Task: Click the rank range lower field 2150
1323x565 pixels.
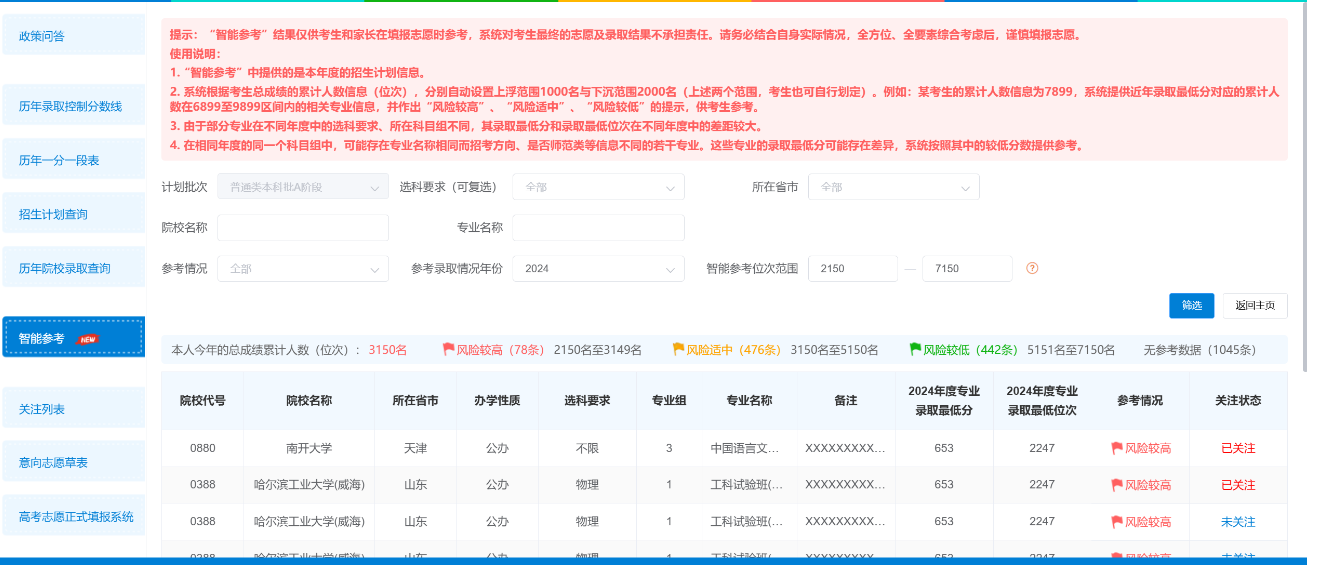Action: [853, 268]
